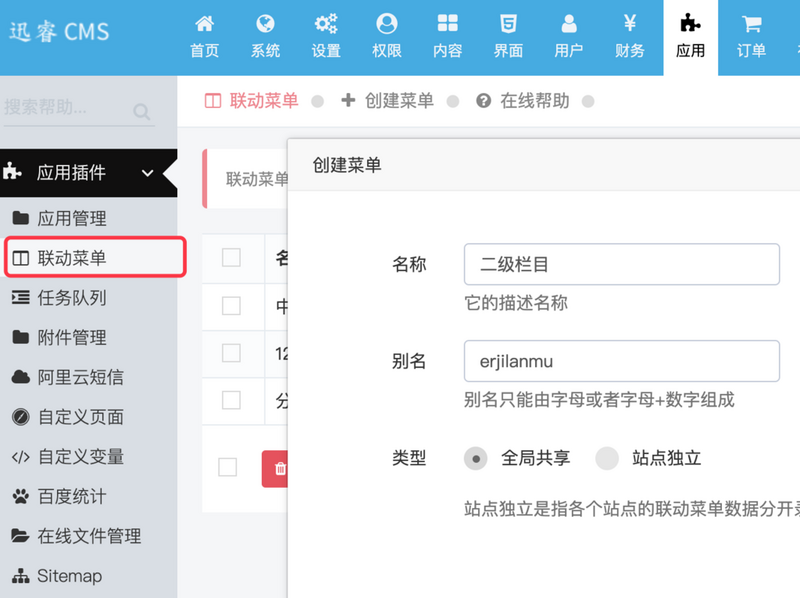Click the 迅睿 CMS logo
The image size is (800, 598).
pyautogui.click(x=59, y=32)
